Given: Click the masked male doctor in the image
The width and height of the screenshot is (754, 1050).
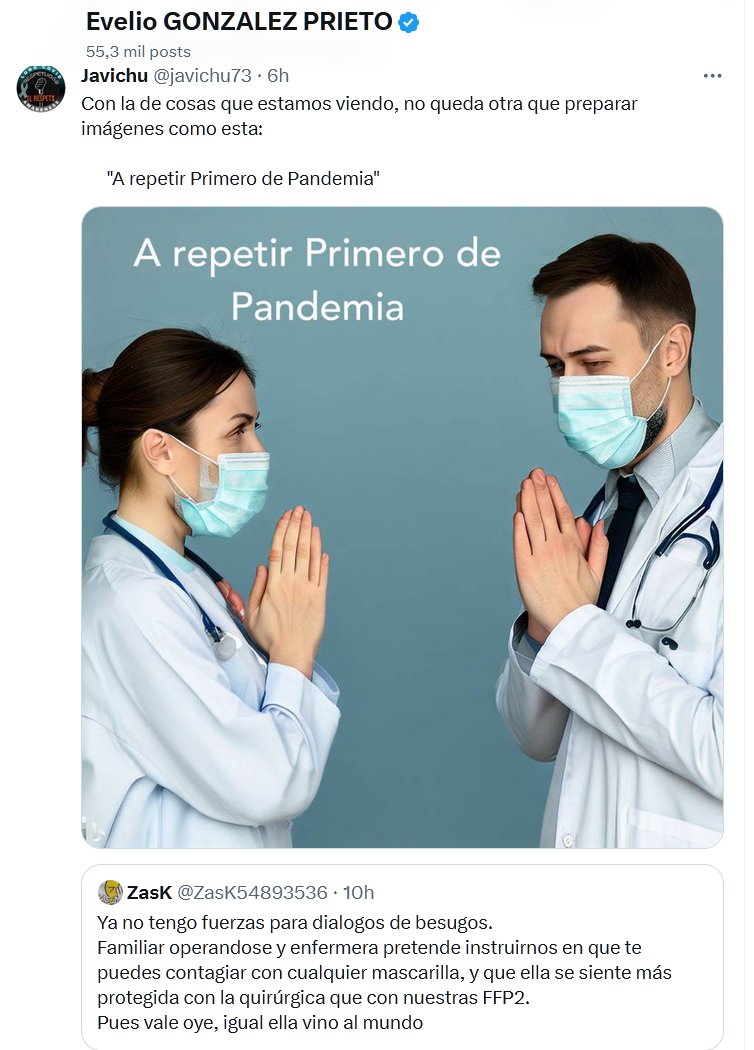Looking at the screenshot, I should [x=613, y=540].
